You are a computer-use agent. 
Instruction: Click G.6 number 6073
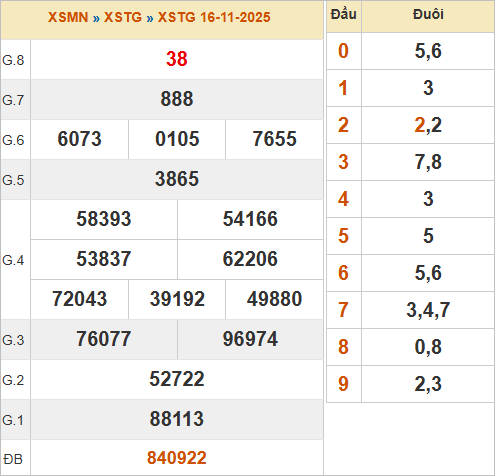79,139
